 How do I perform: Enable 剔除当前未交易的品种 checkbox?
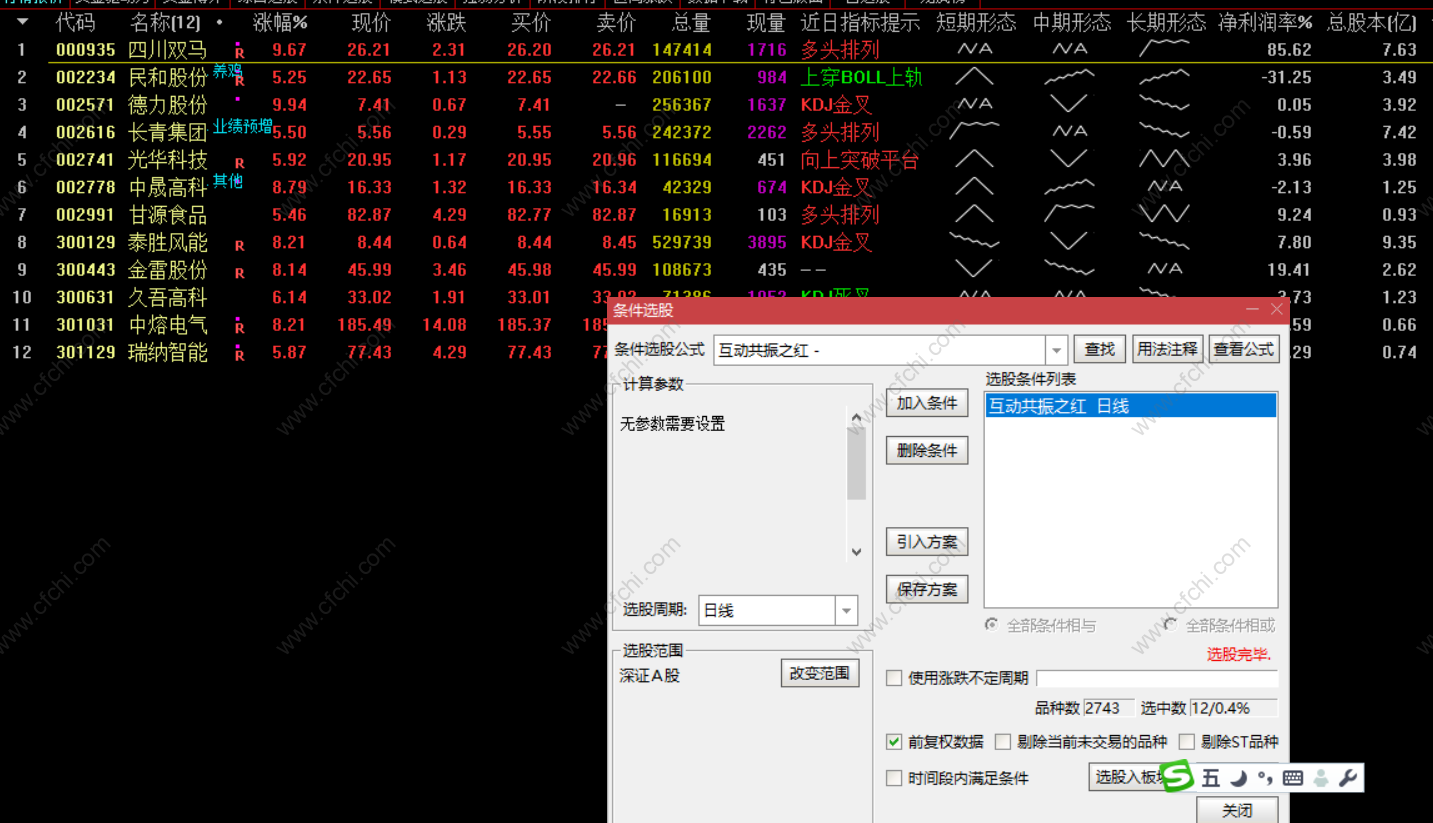(1003, 742)
